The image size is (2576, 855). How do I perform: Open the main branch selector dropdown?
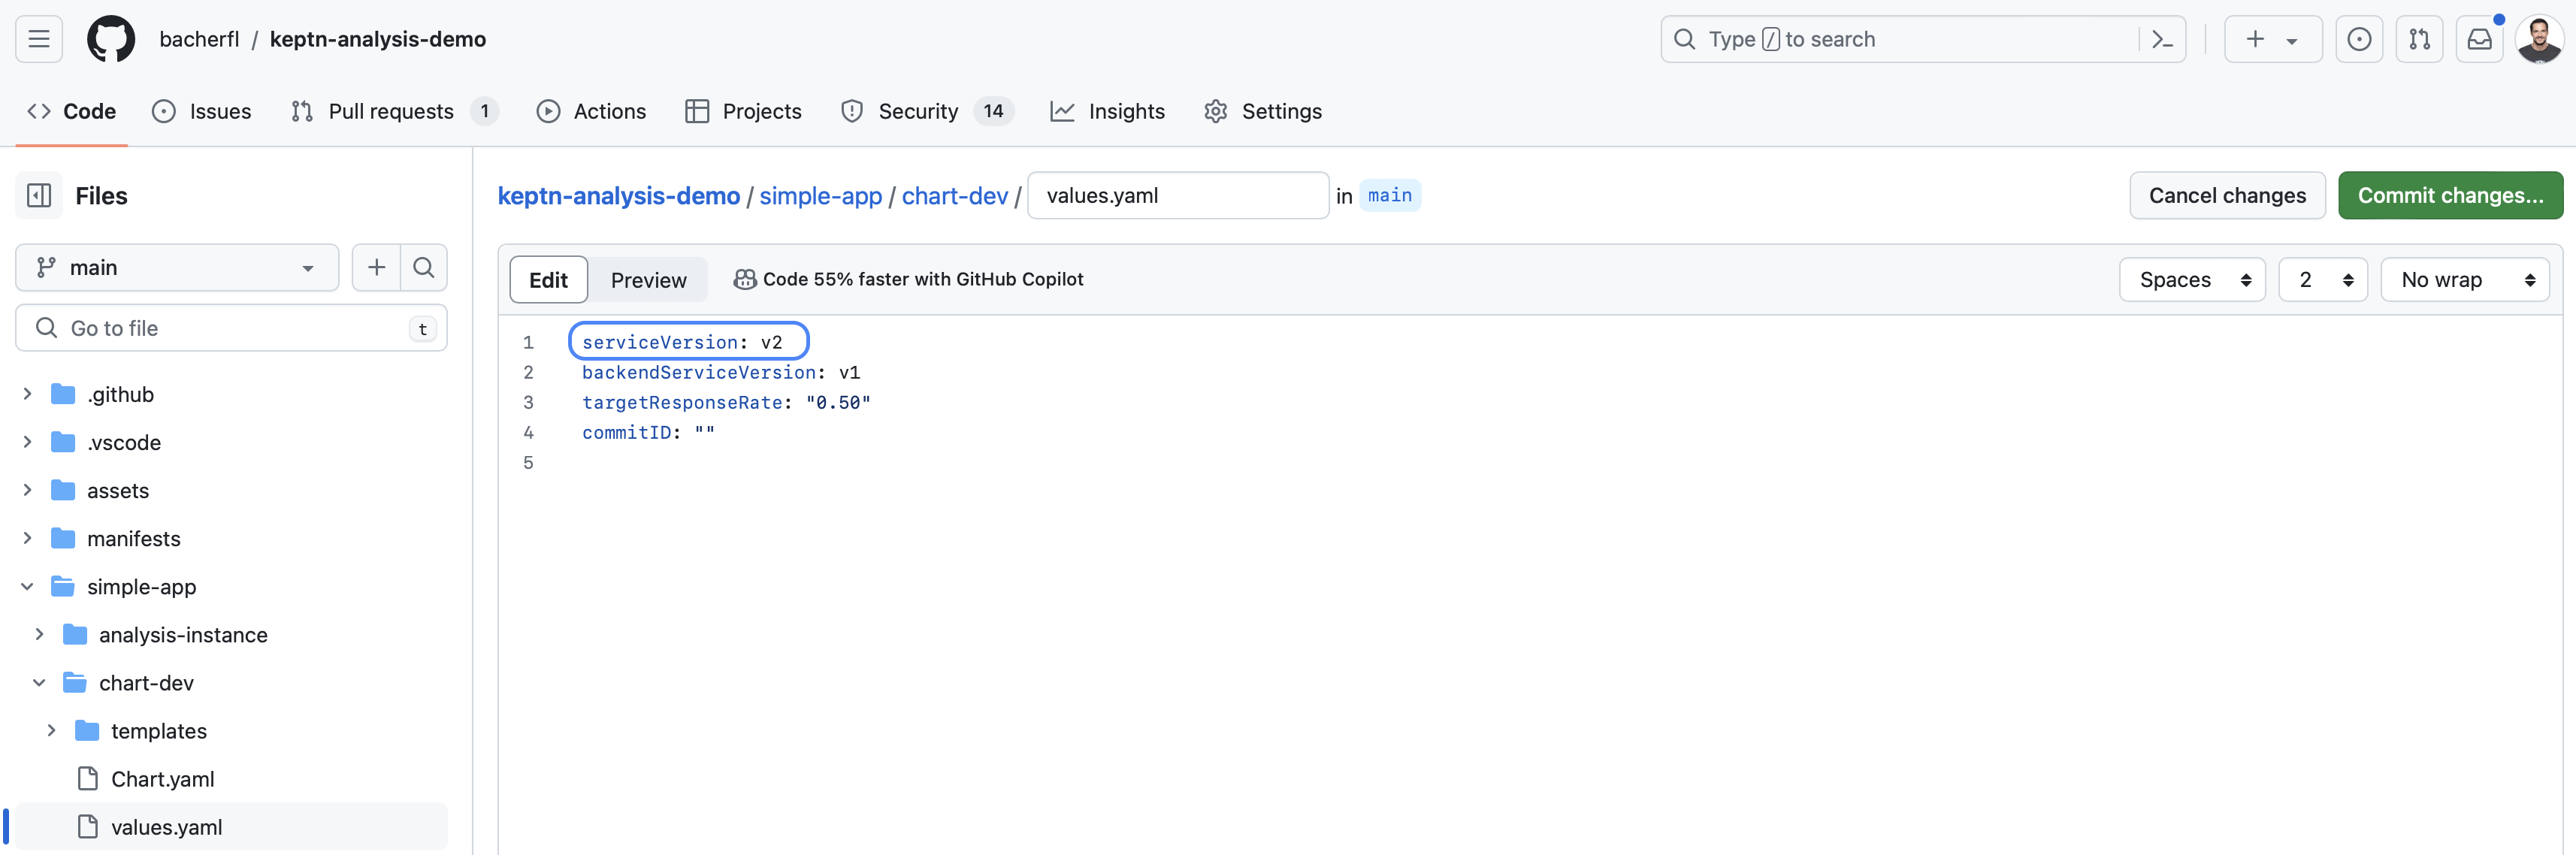click(177, 267)
